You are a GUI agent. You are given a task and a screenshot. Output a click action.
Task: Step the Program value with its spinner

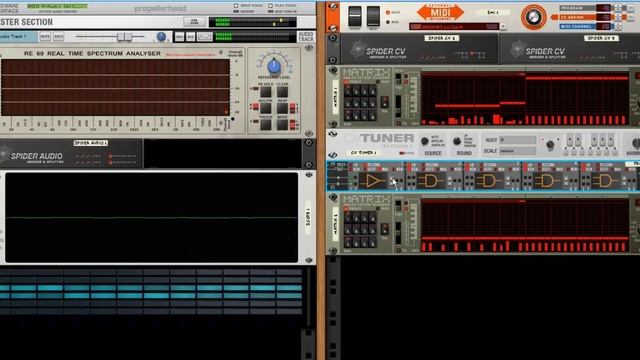pyautogui.click(x=618, y=8)
